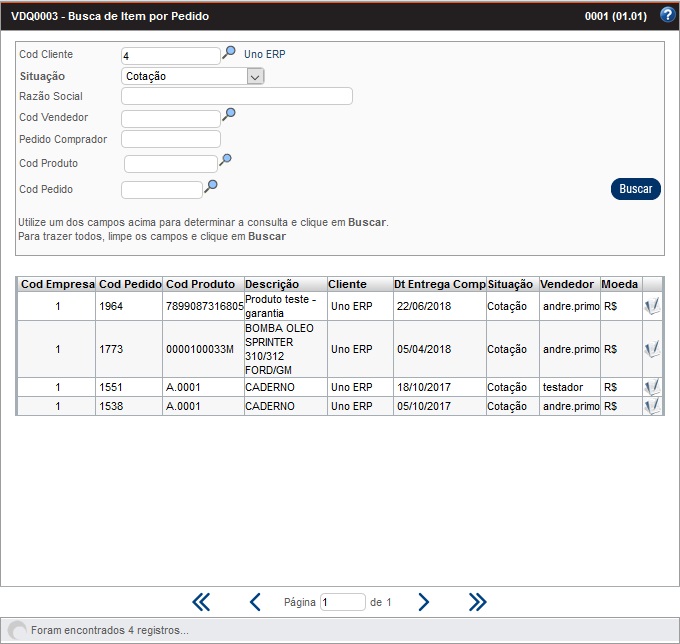Click the Dt Entrega Comp column header
The height and width of the screenshot is (644, 680).
pos(439,284)
